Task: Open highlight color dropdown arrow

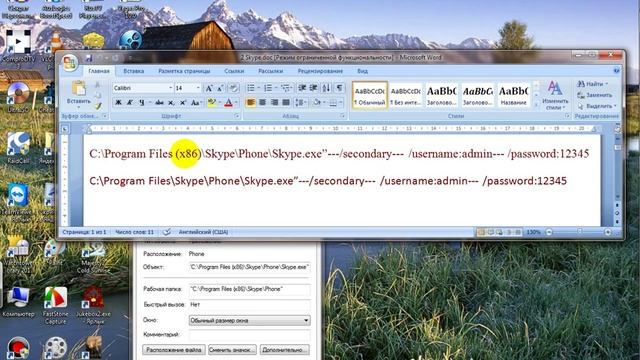Action: pos(219,102)
